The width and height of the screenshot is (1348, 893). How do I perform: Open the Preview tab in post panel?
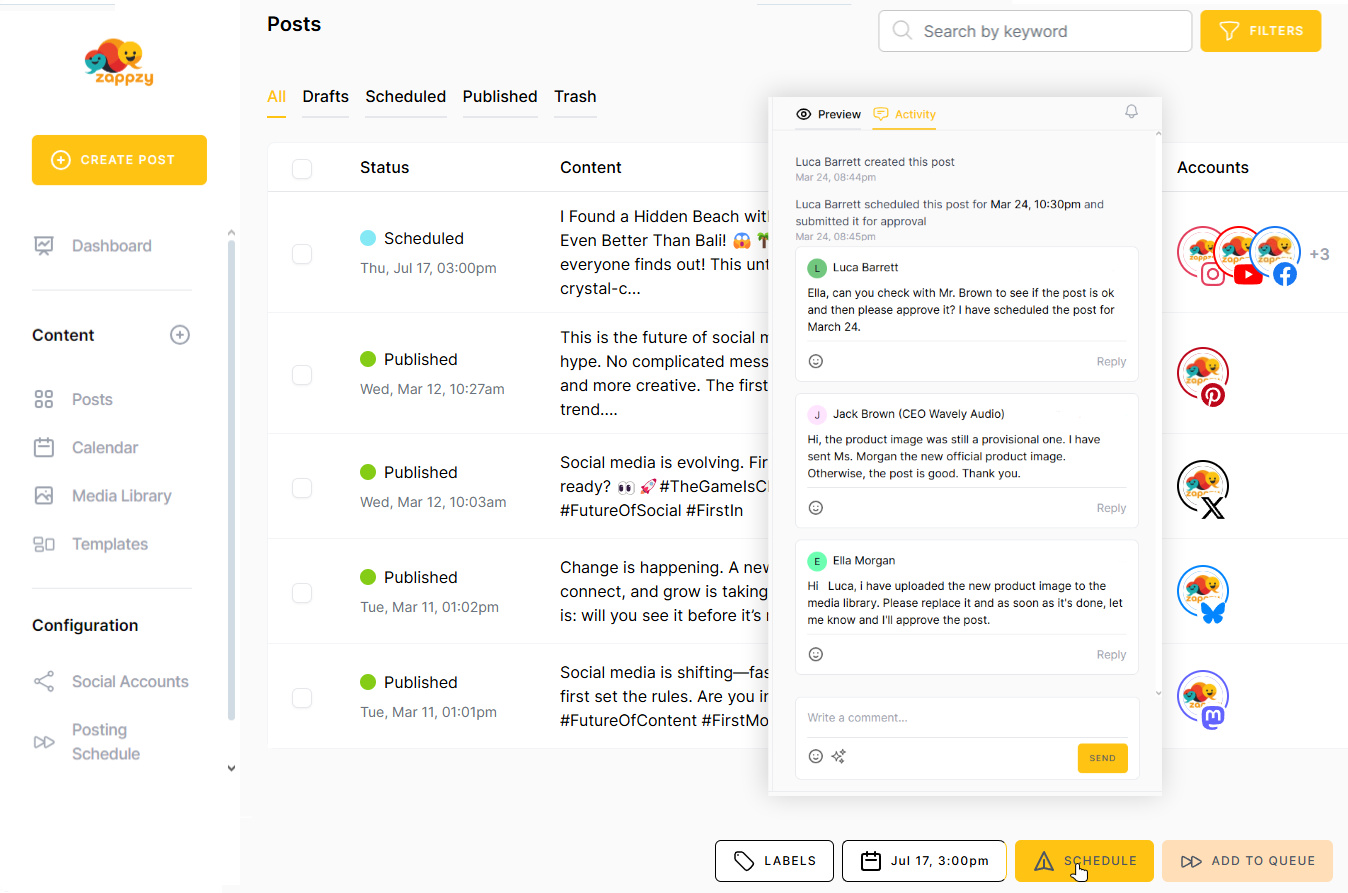coord(828,114)
